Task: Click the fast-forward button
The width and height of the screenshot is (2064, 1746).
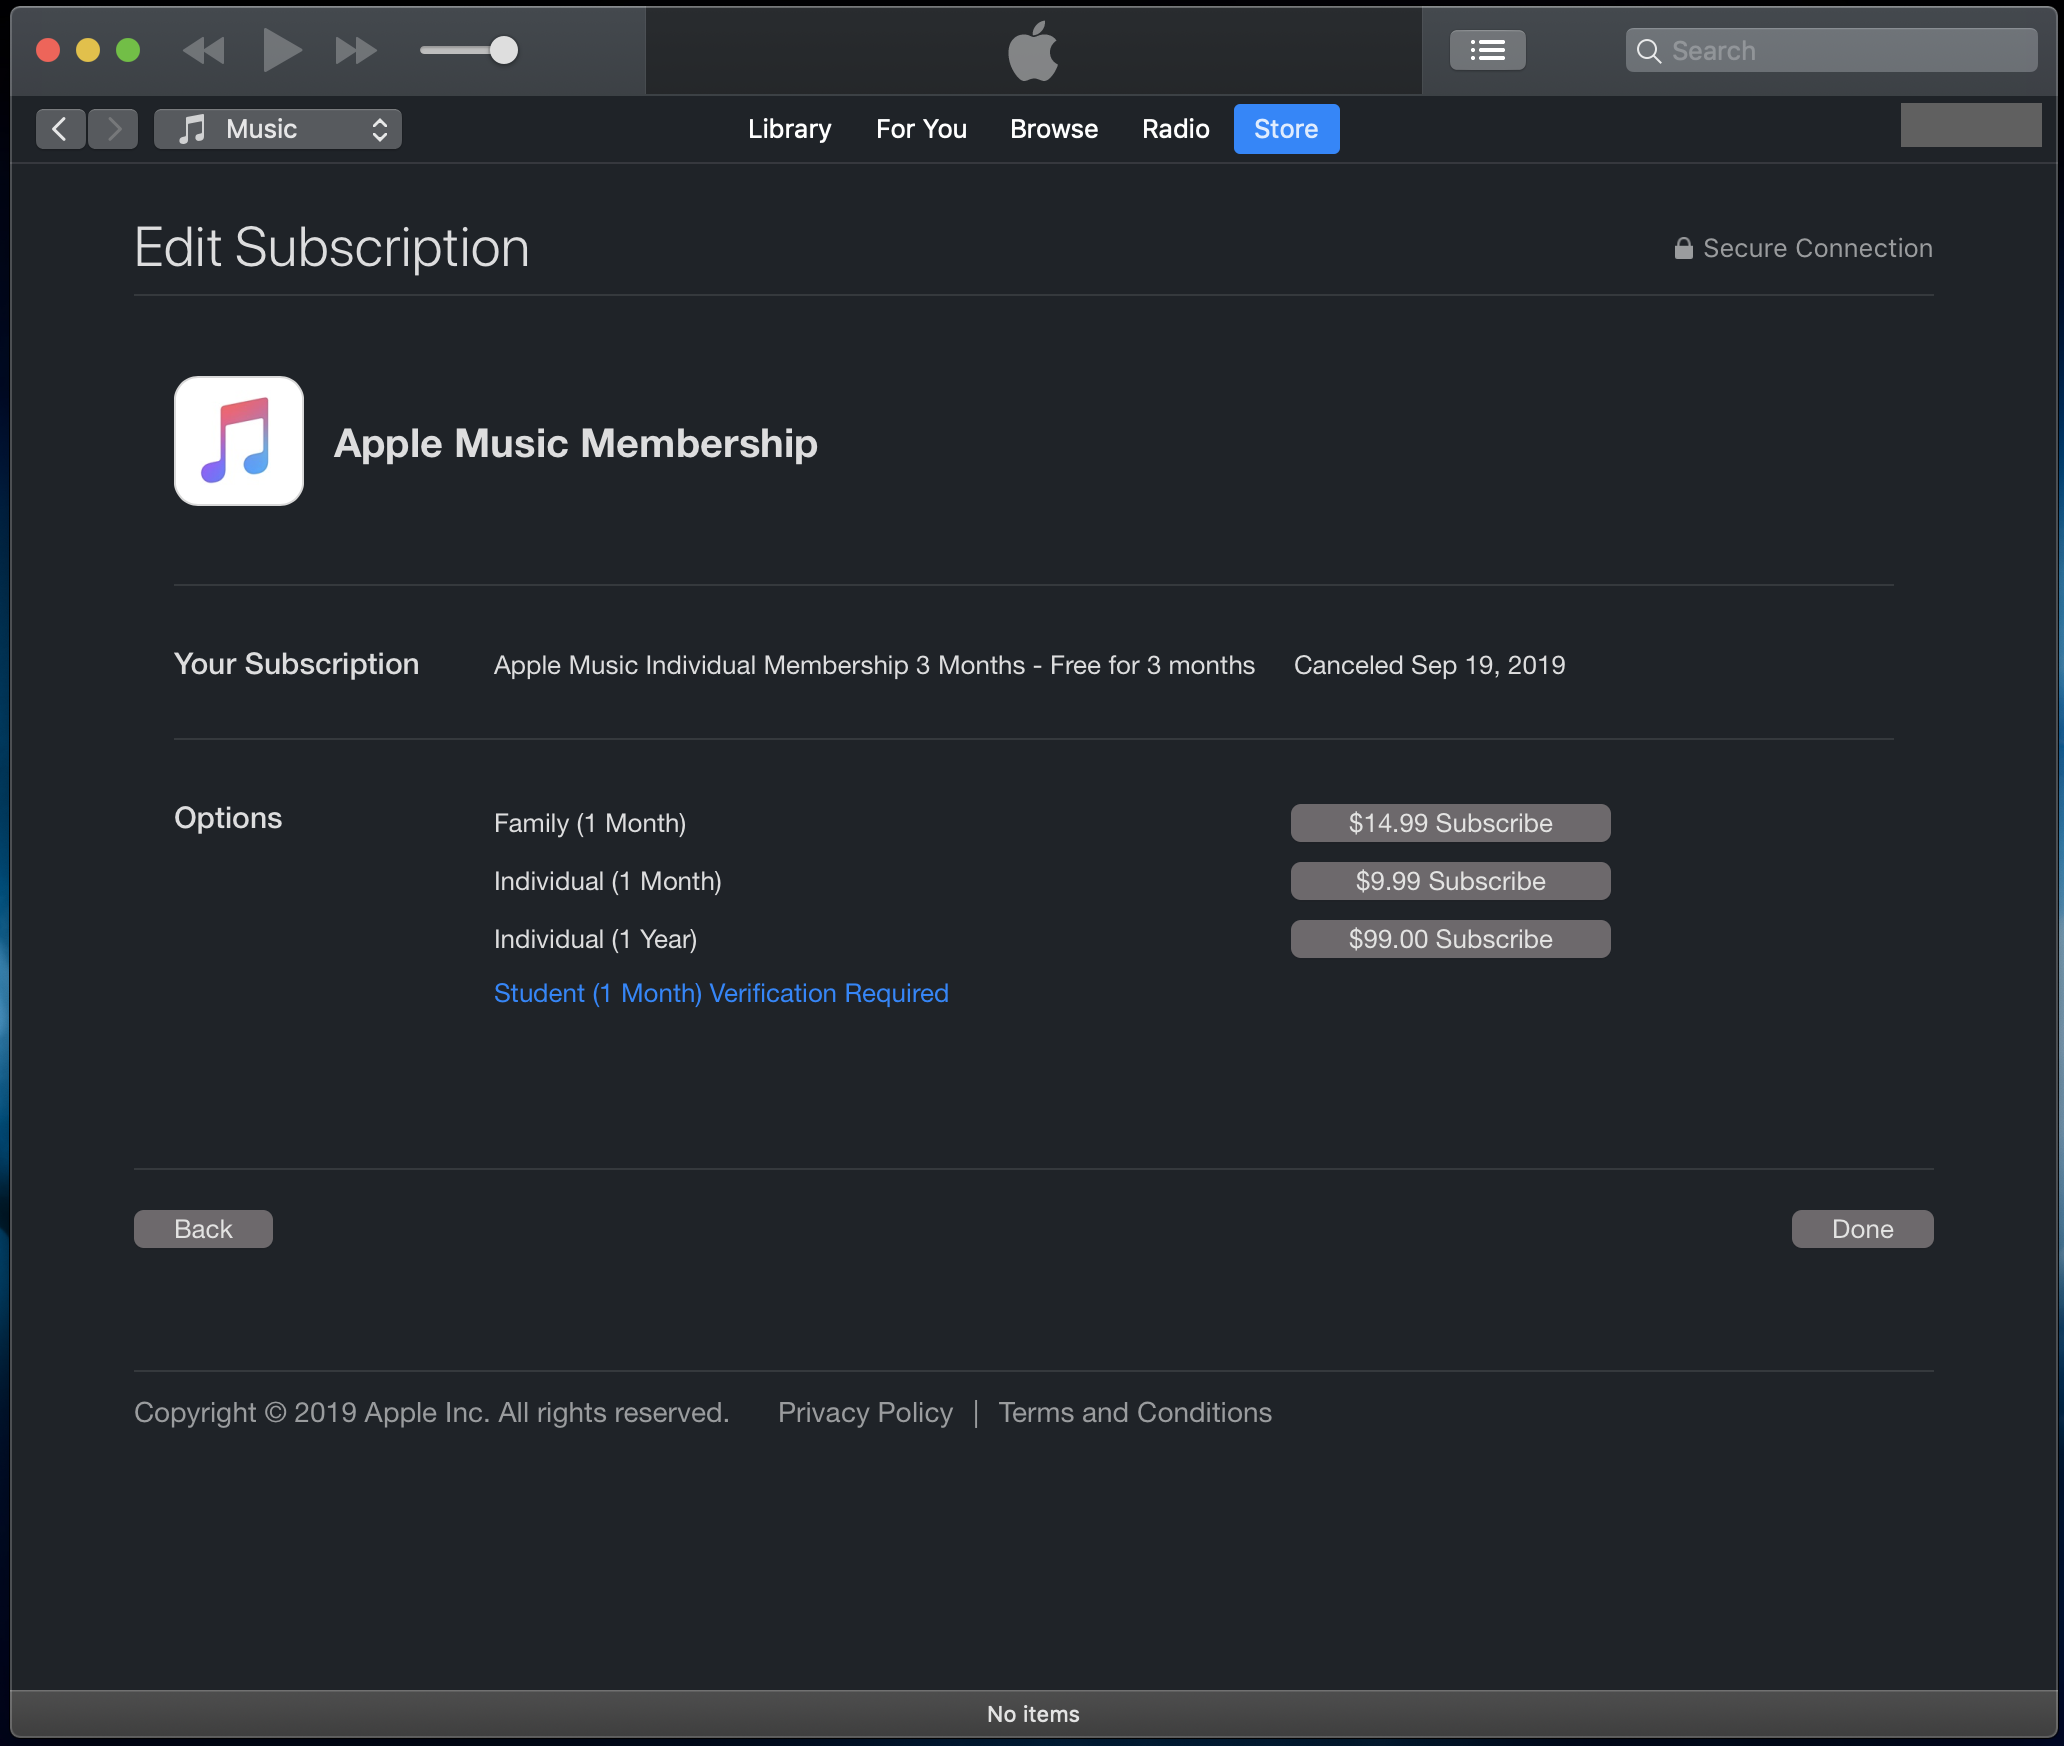Action: pyautogui.click(x=355, y=50)
